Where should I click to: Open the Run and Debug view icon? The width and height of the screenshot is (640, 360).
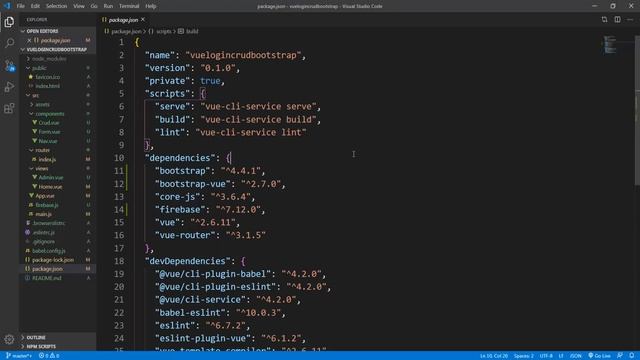9,87
